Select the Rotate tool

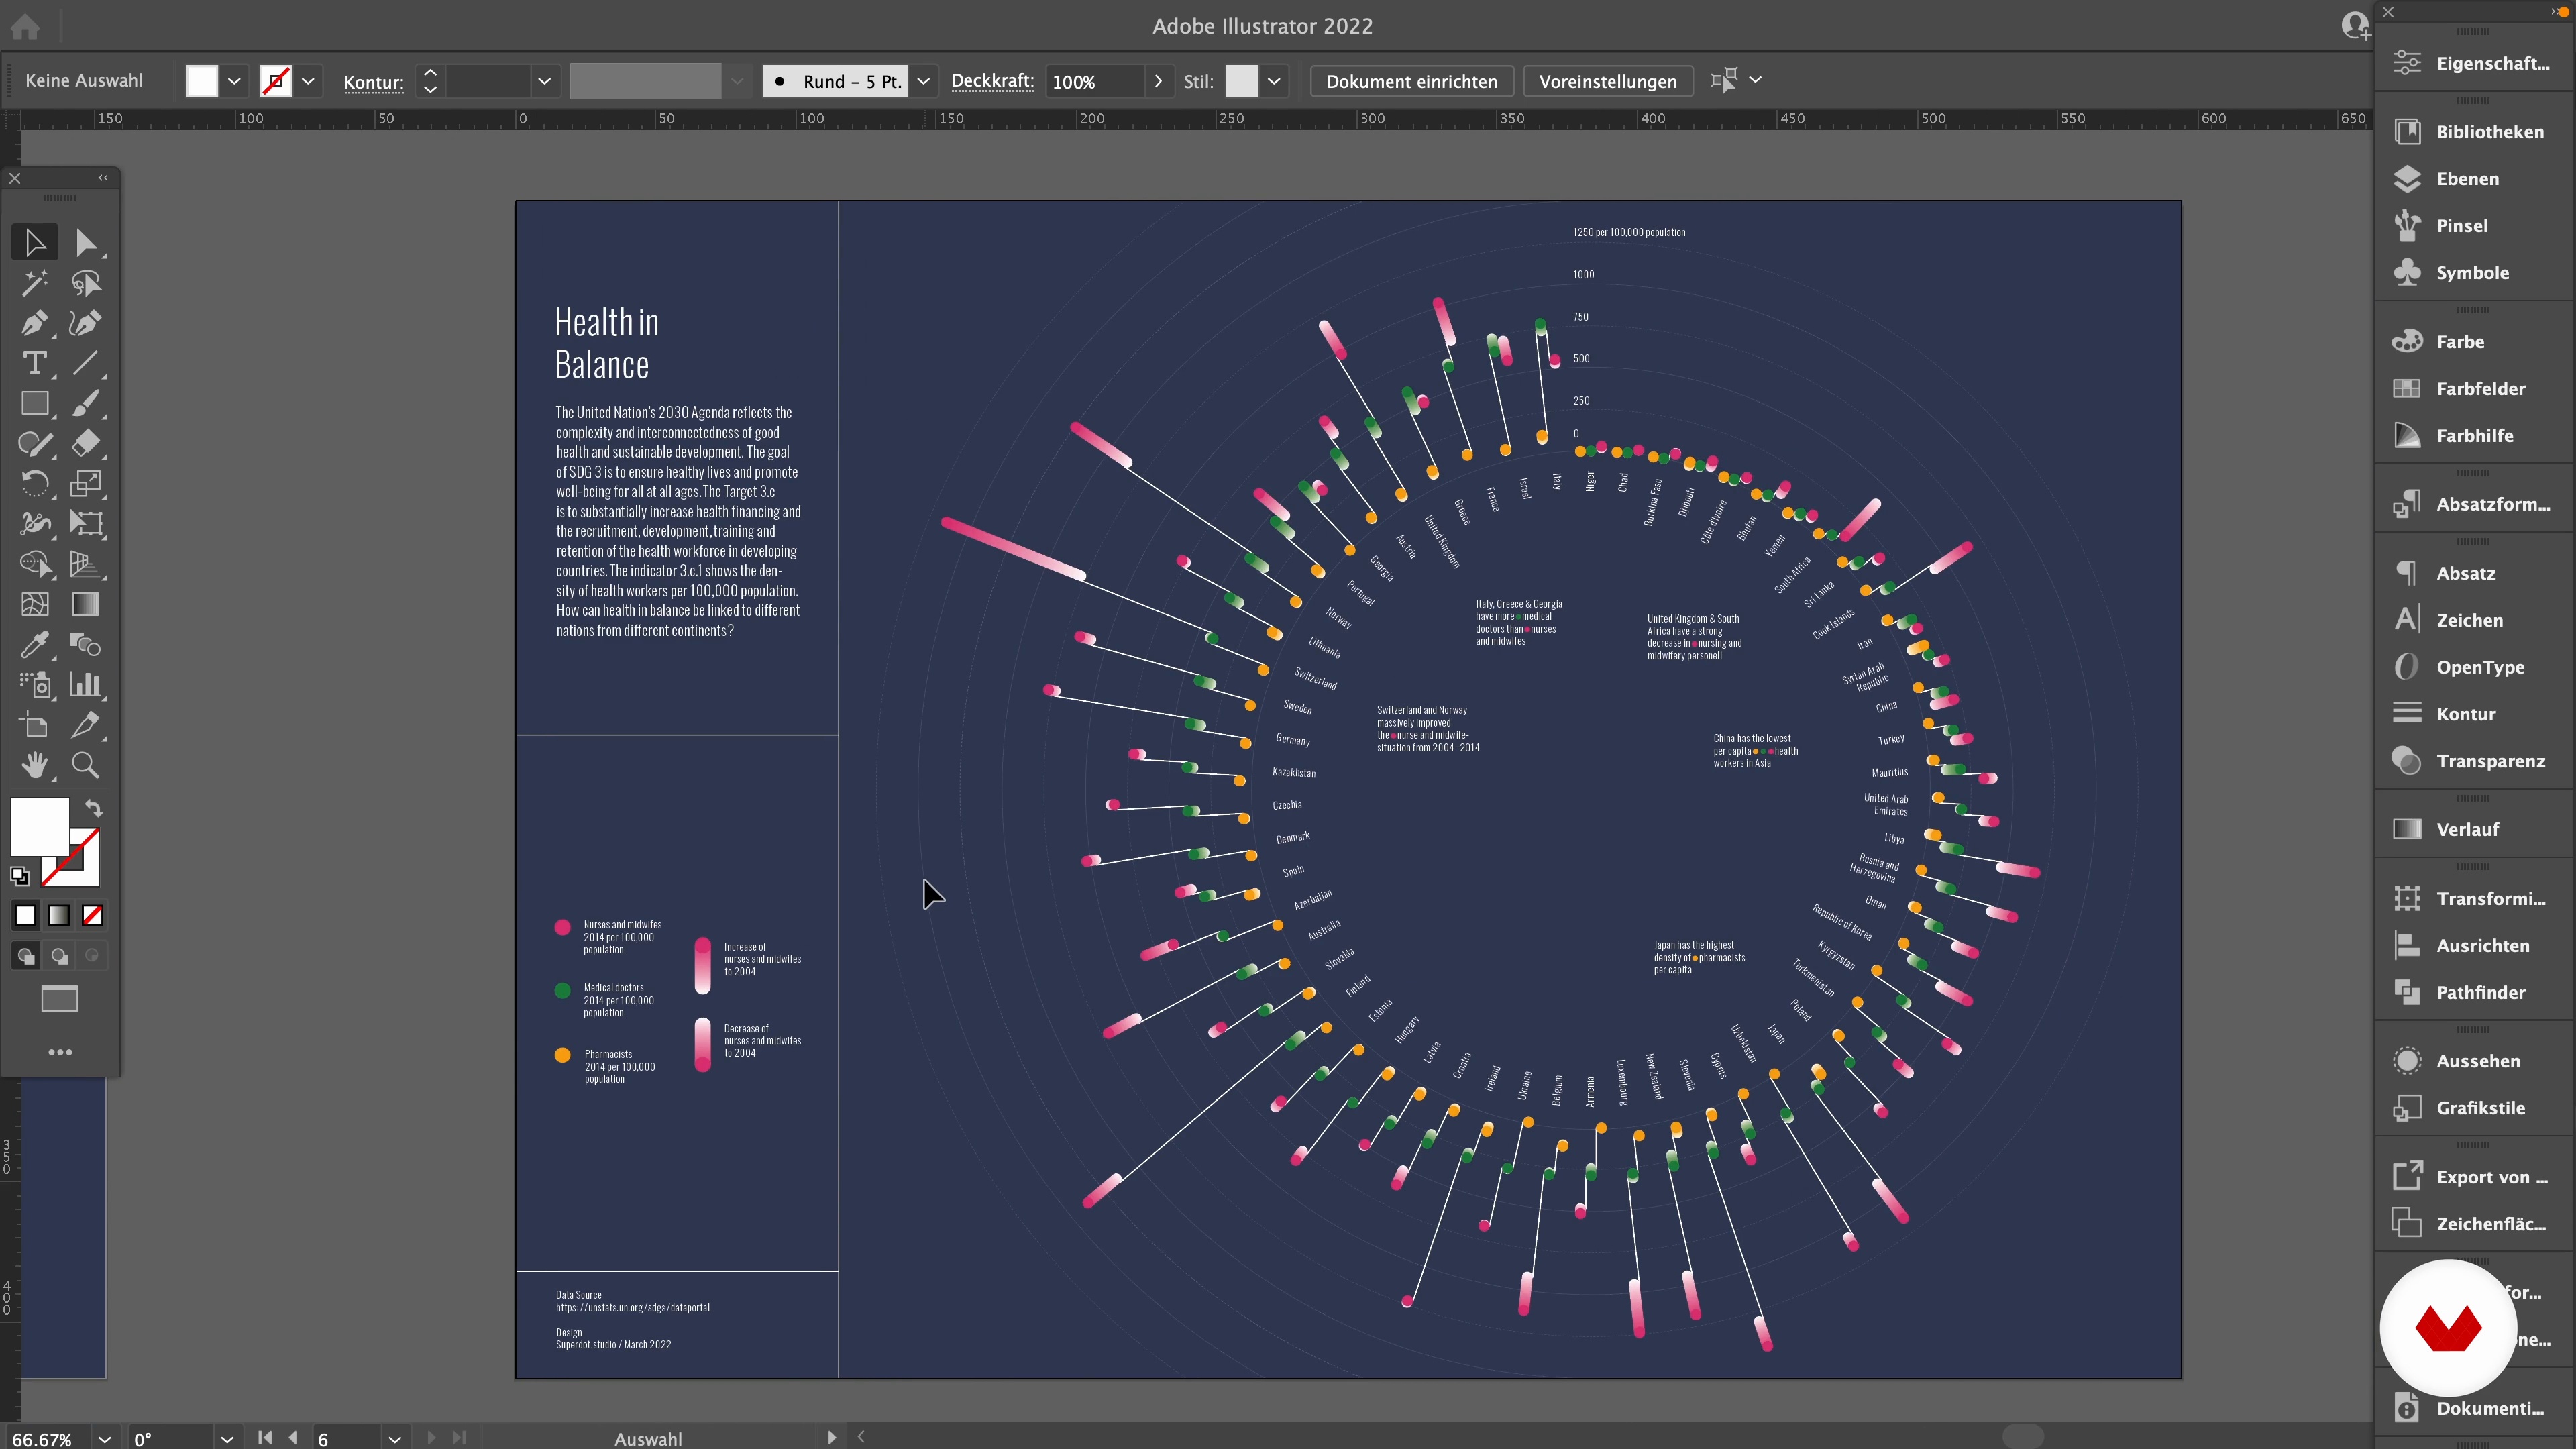tap(35, 484)
